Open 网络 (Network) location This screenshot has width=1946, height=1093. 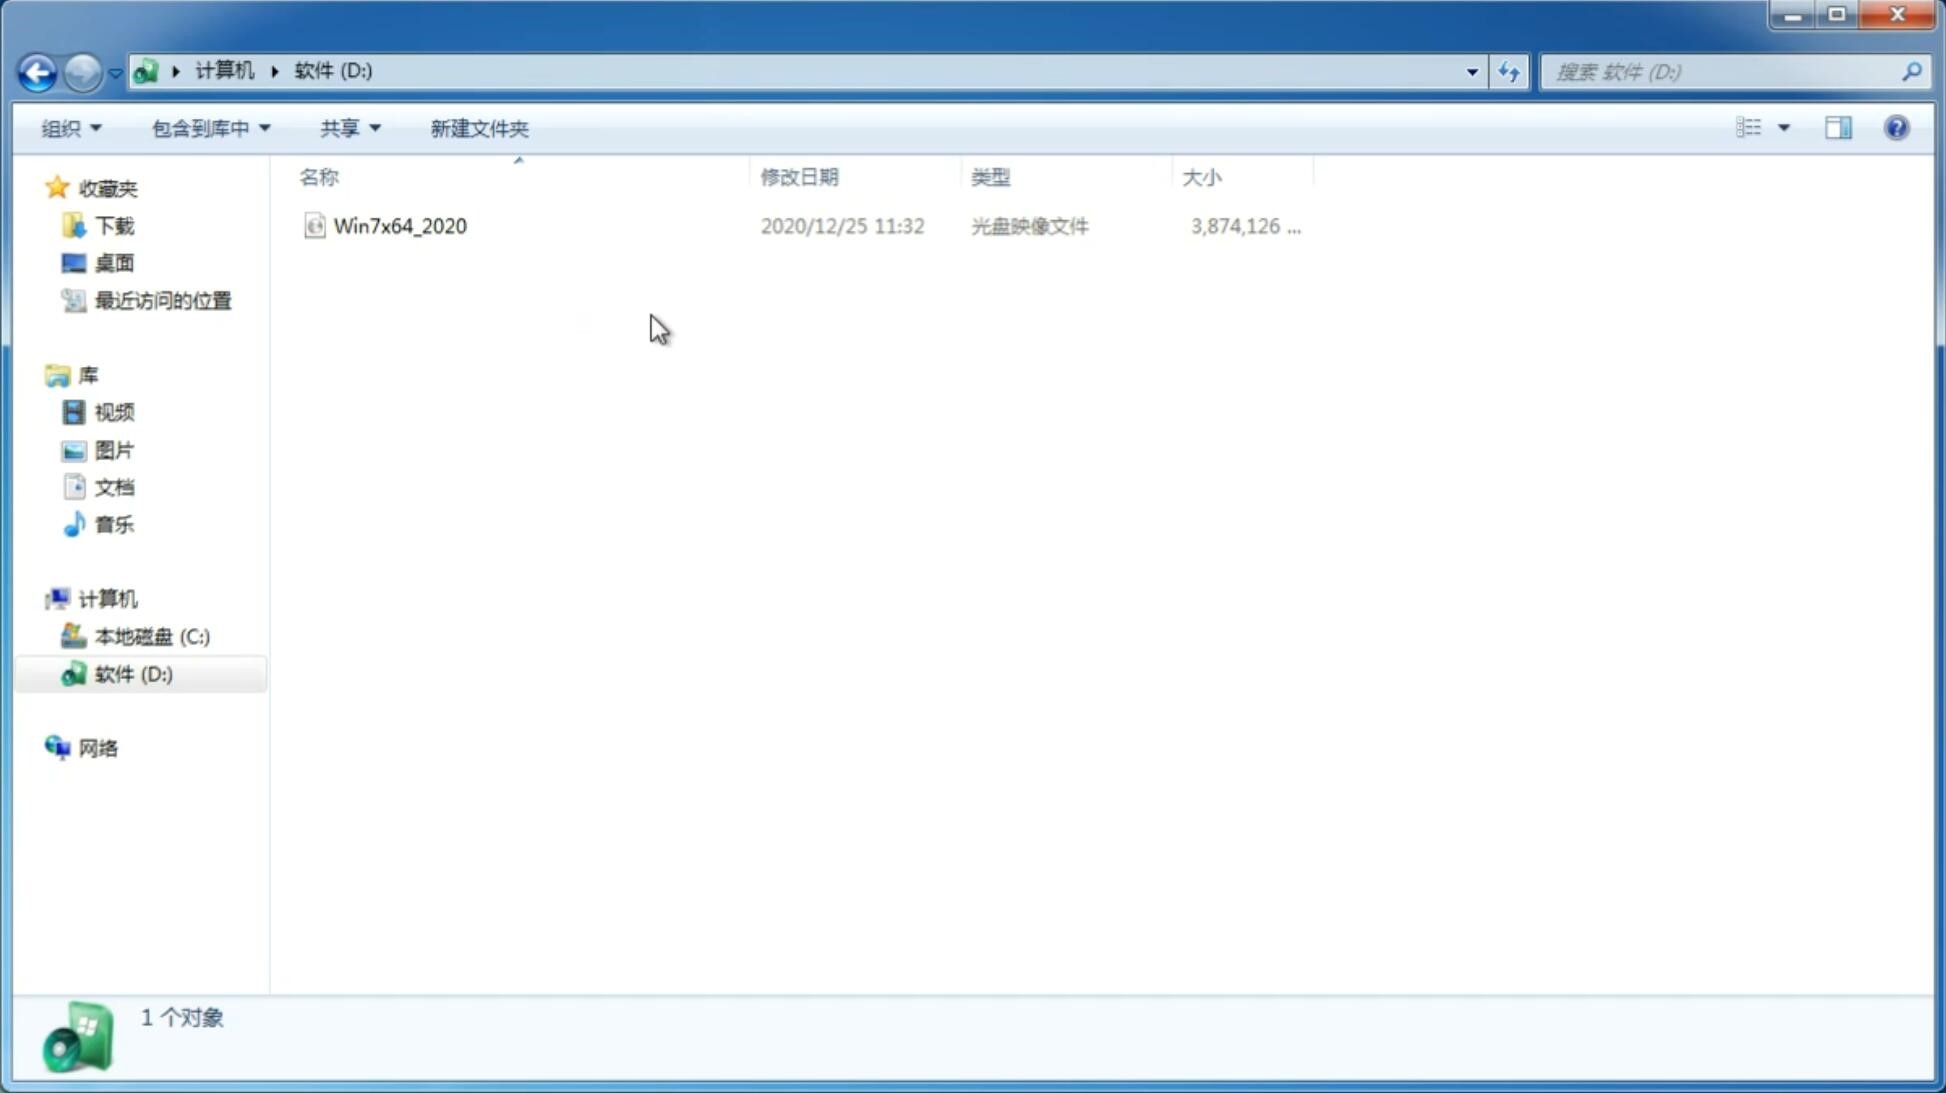(x=99, y=747)
